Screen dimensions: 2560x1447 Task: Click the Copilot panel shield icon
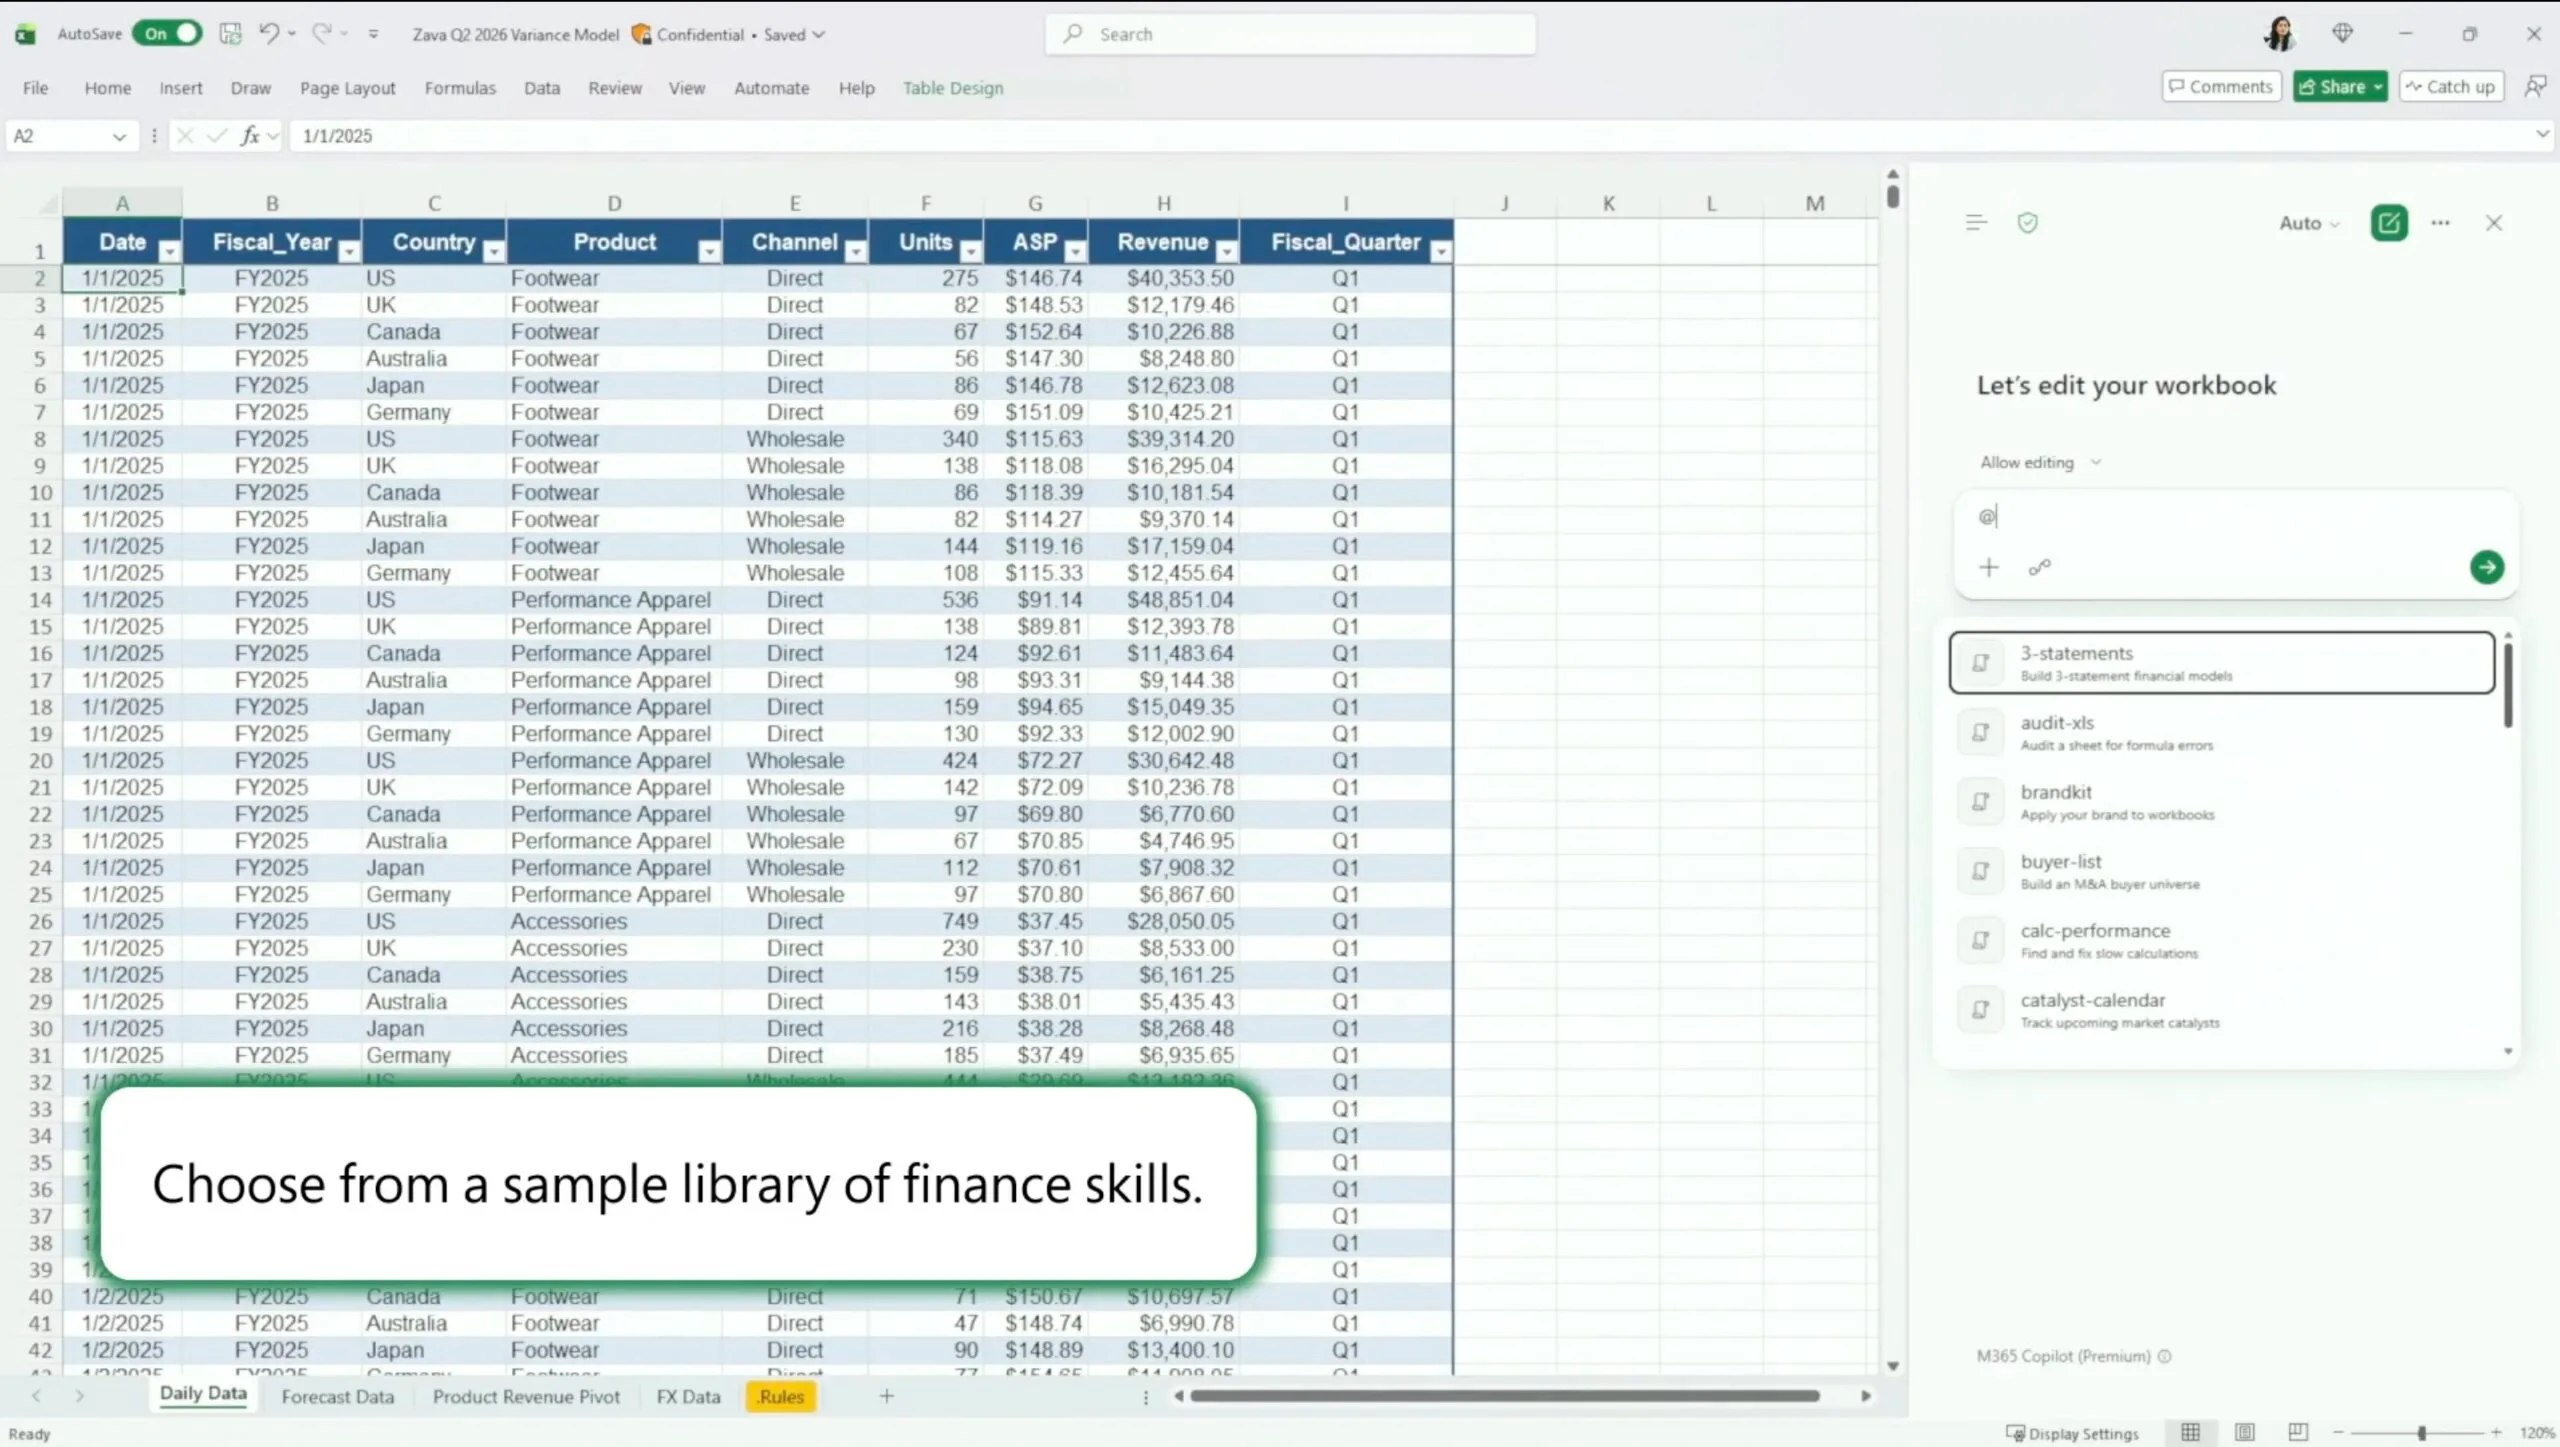coord(2028,223)
